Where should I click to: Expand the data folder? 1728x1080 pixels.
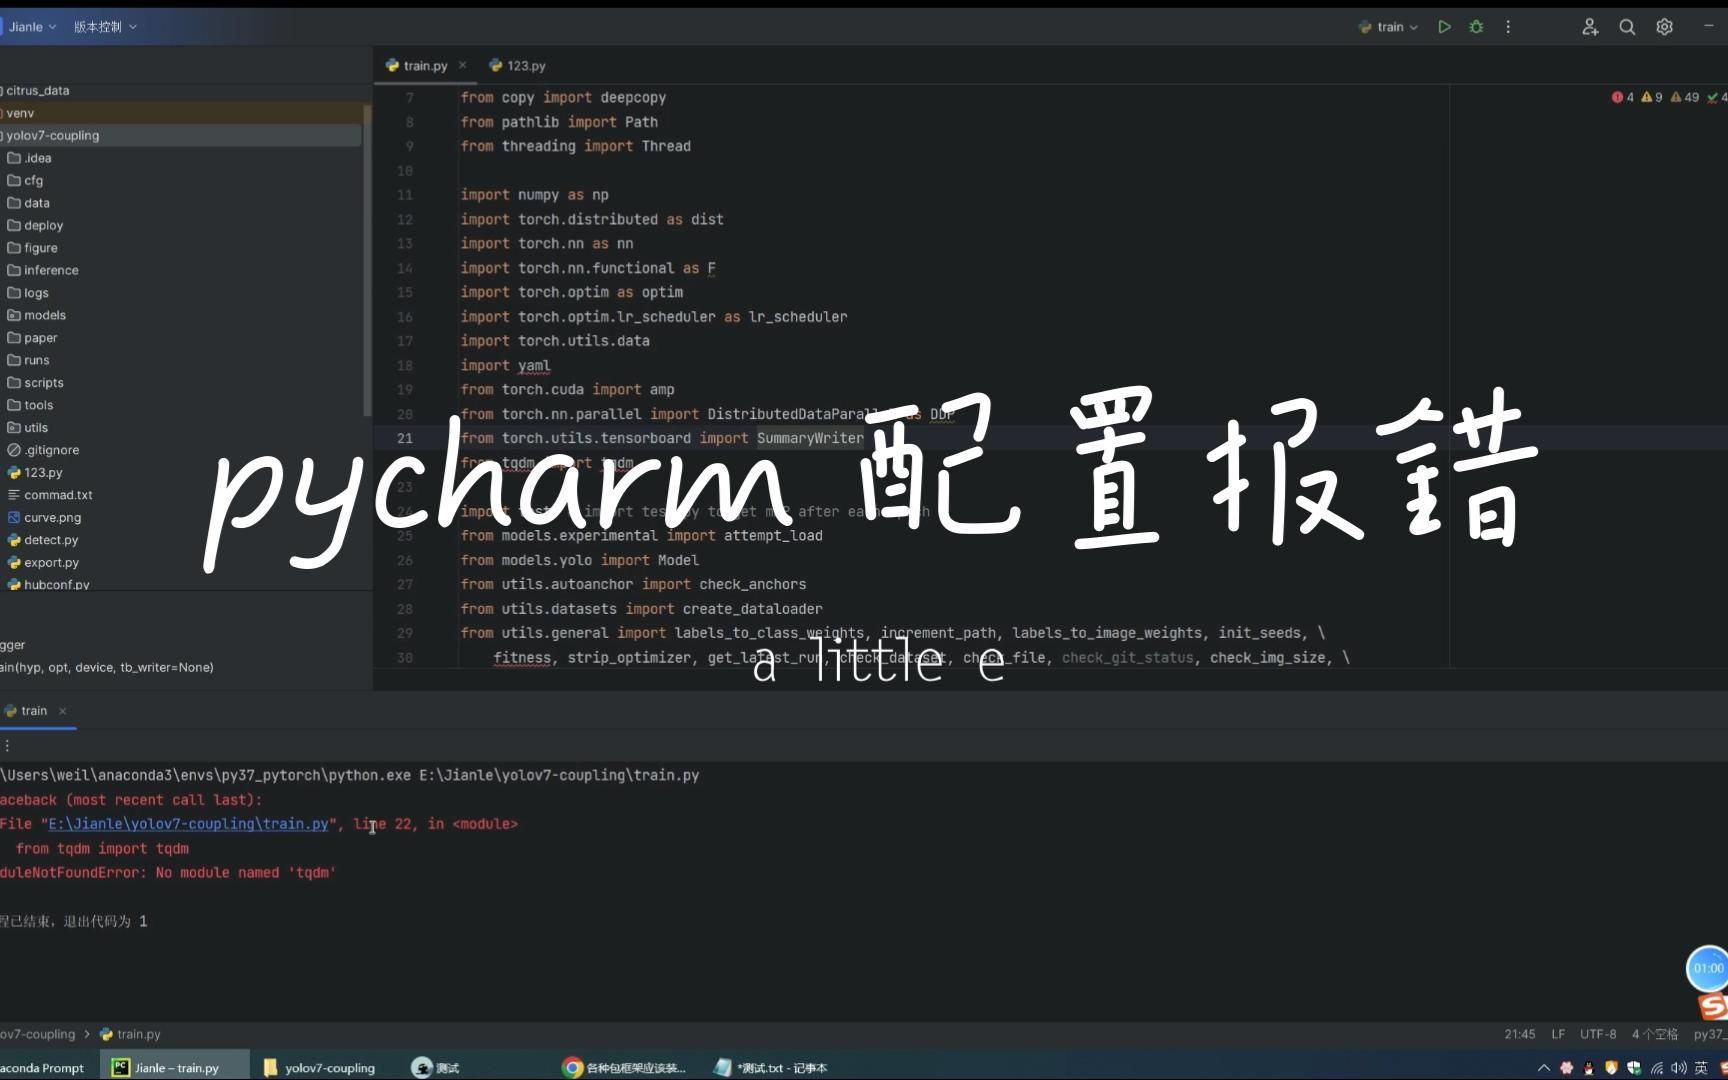[x=29, y=203]
